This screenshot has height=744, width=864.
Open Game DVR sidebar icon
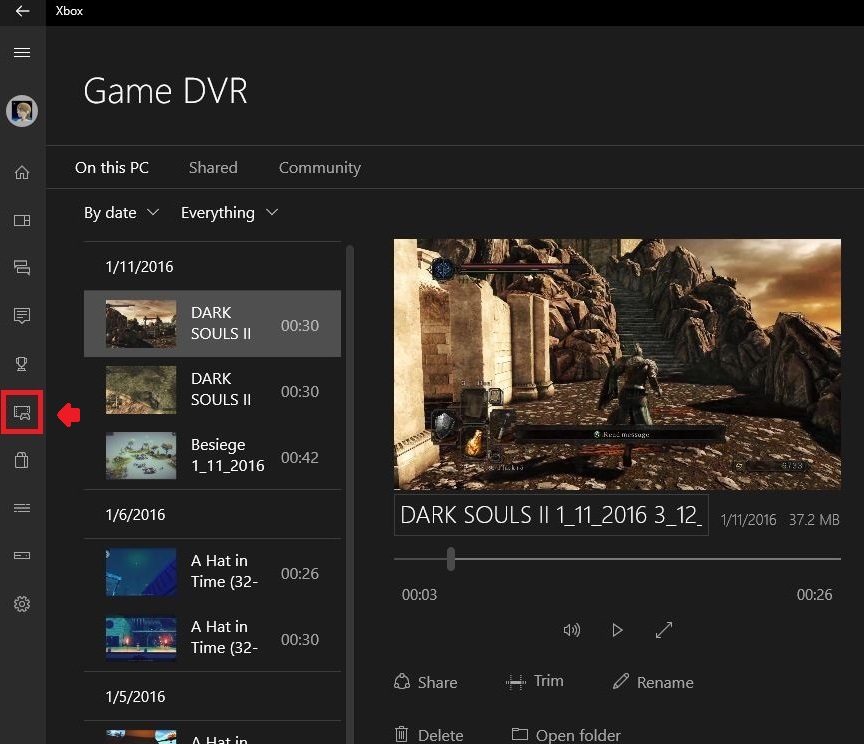click(x=22, y=412)
